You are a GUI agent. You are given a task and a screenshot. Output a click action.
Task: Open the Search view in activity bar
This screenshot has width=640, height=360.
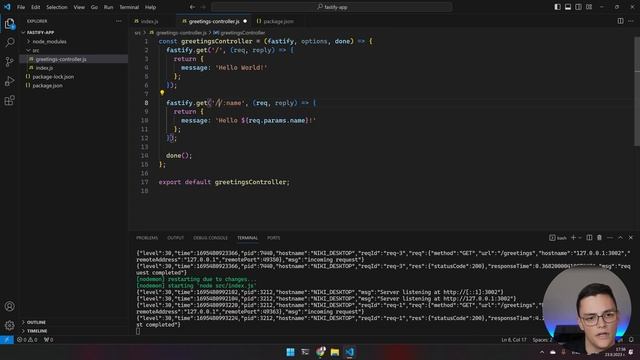tap(9, 42)
